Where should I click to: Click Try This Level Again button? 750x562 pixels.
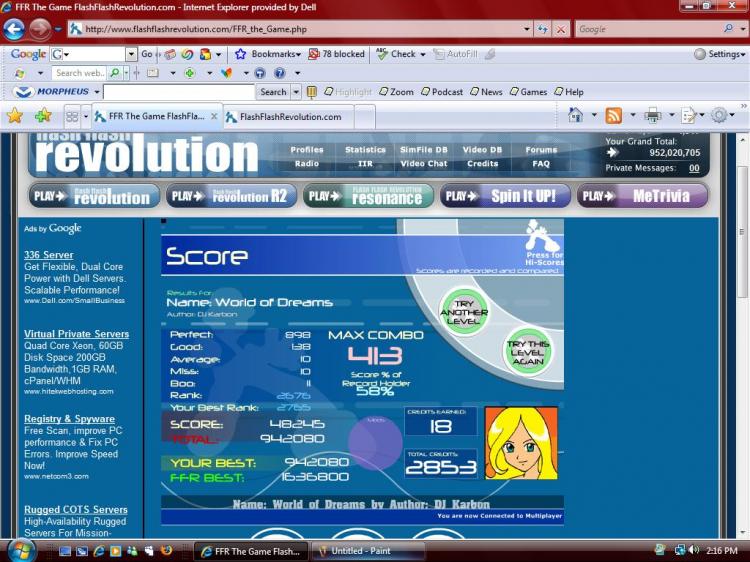click(528, 353)
